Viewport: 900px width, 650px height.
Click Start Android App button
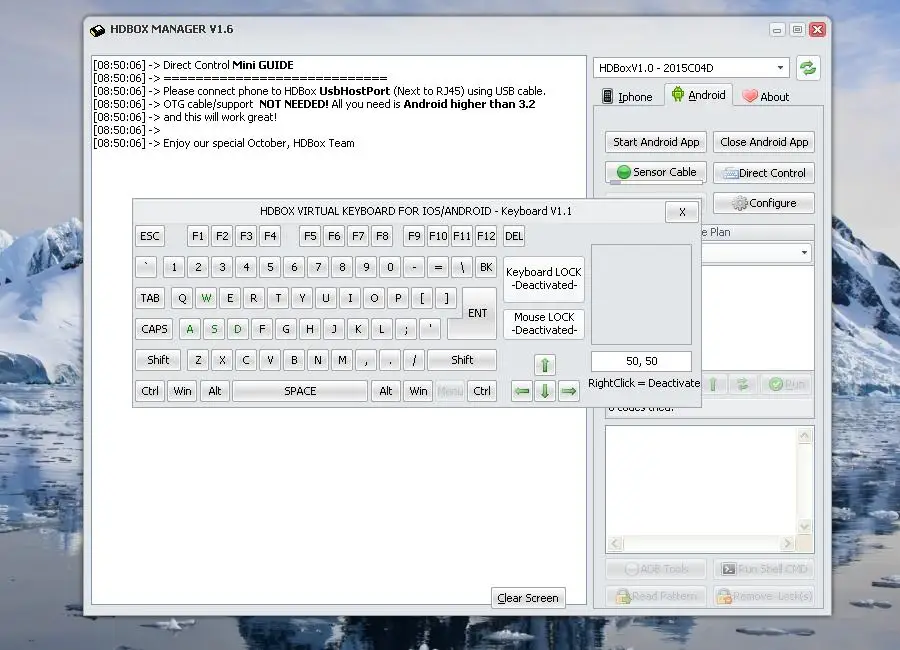click(x=655, y=142)
